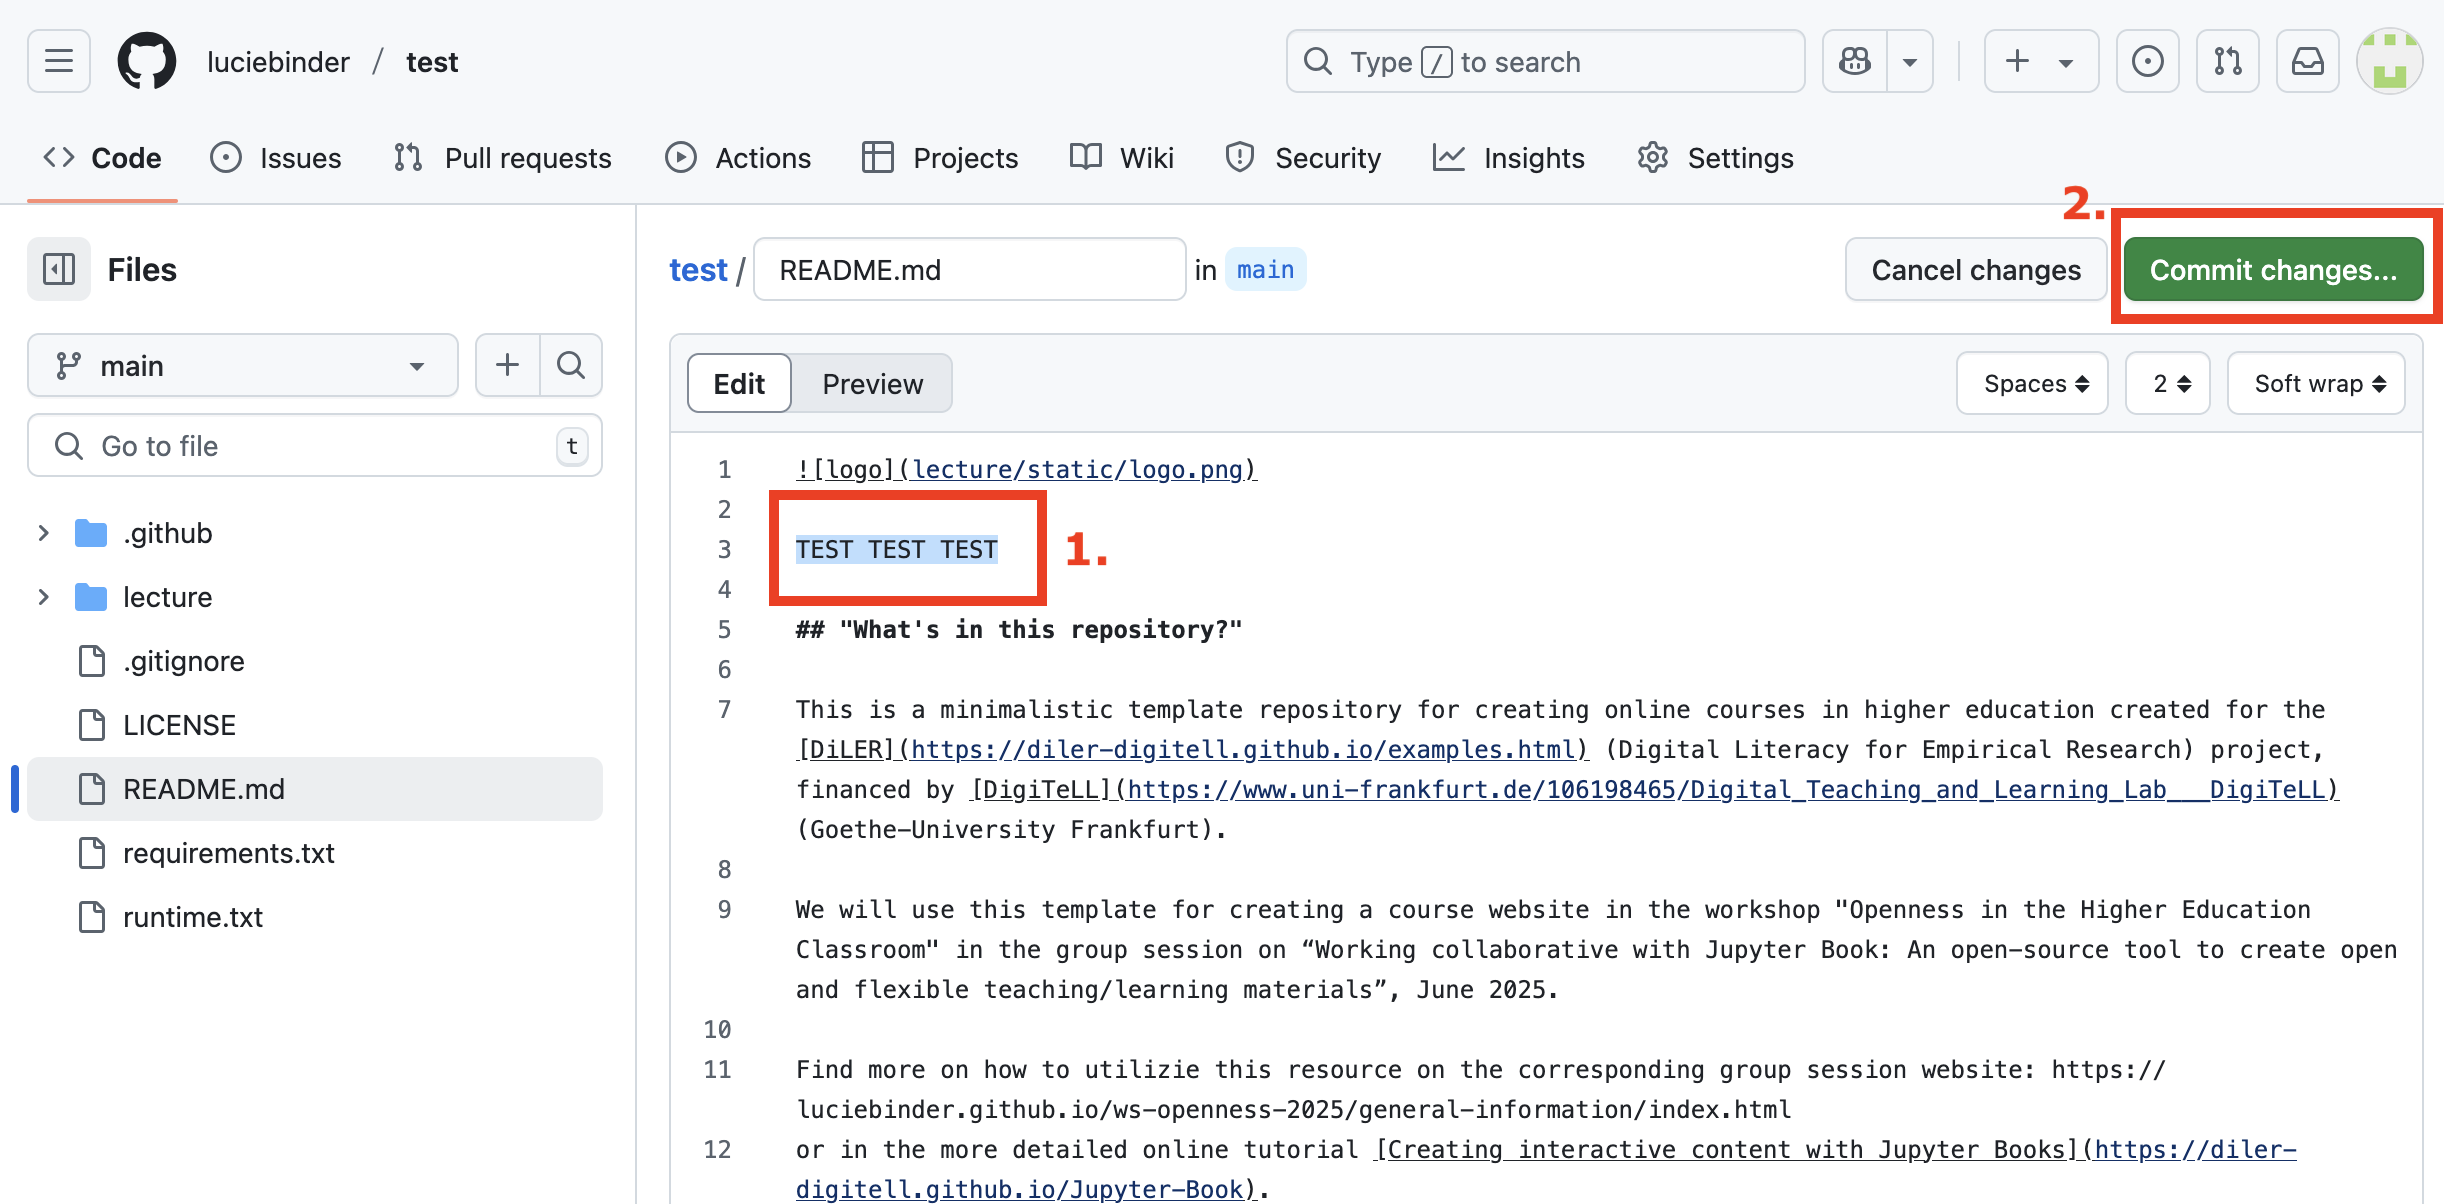Open the repository file search magnifier
2444x1204 pixels.
click(x=571, y=365)
